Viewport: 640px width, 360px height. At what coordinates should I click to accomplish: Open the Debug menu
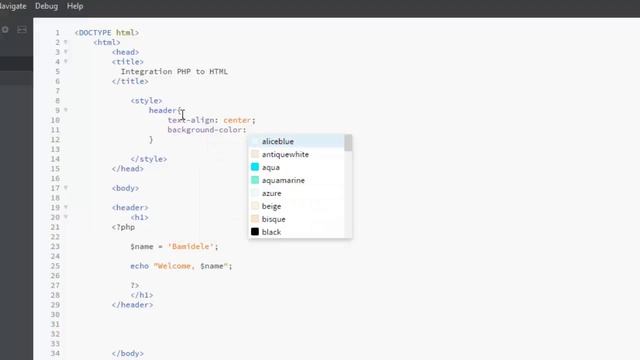46,6
